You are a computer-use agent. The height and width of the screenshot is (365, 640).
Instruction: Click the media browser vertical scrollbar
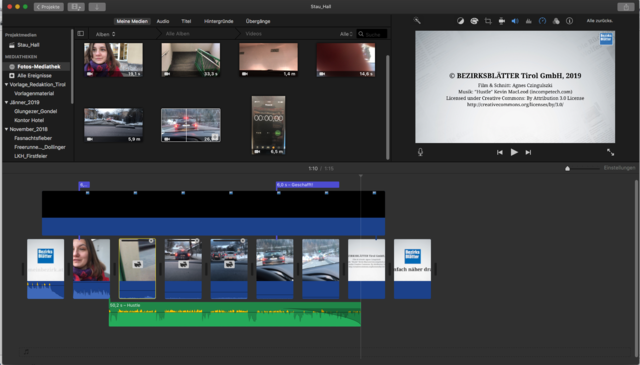click(x=387, y=107)
